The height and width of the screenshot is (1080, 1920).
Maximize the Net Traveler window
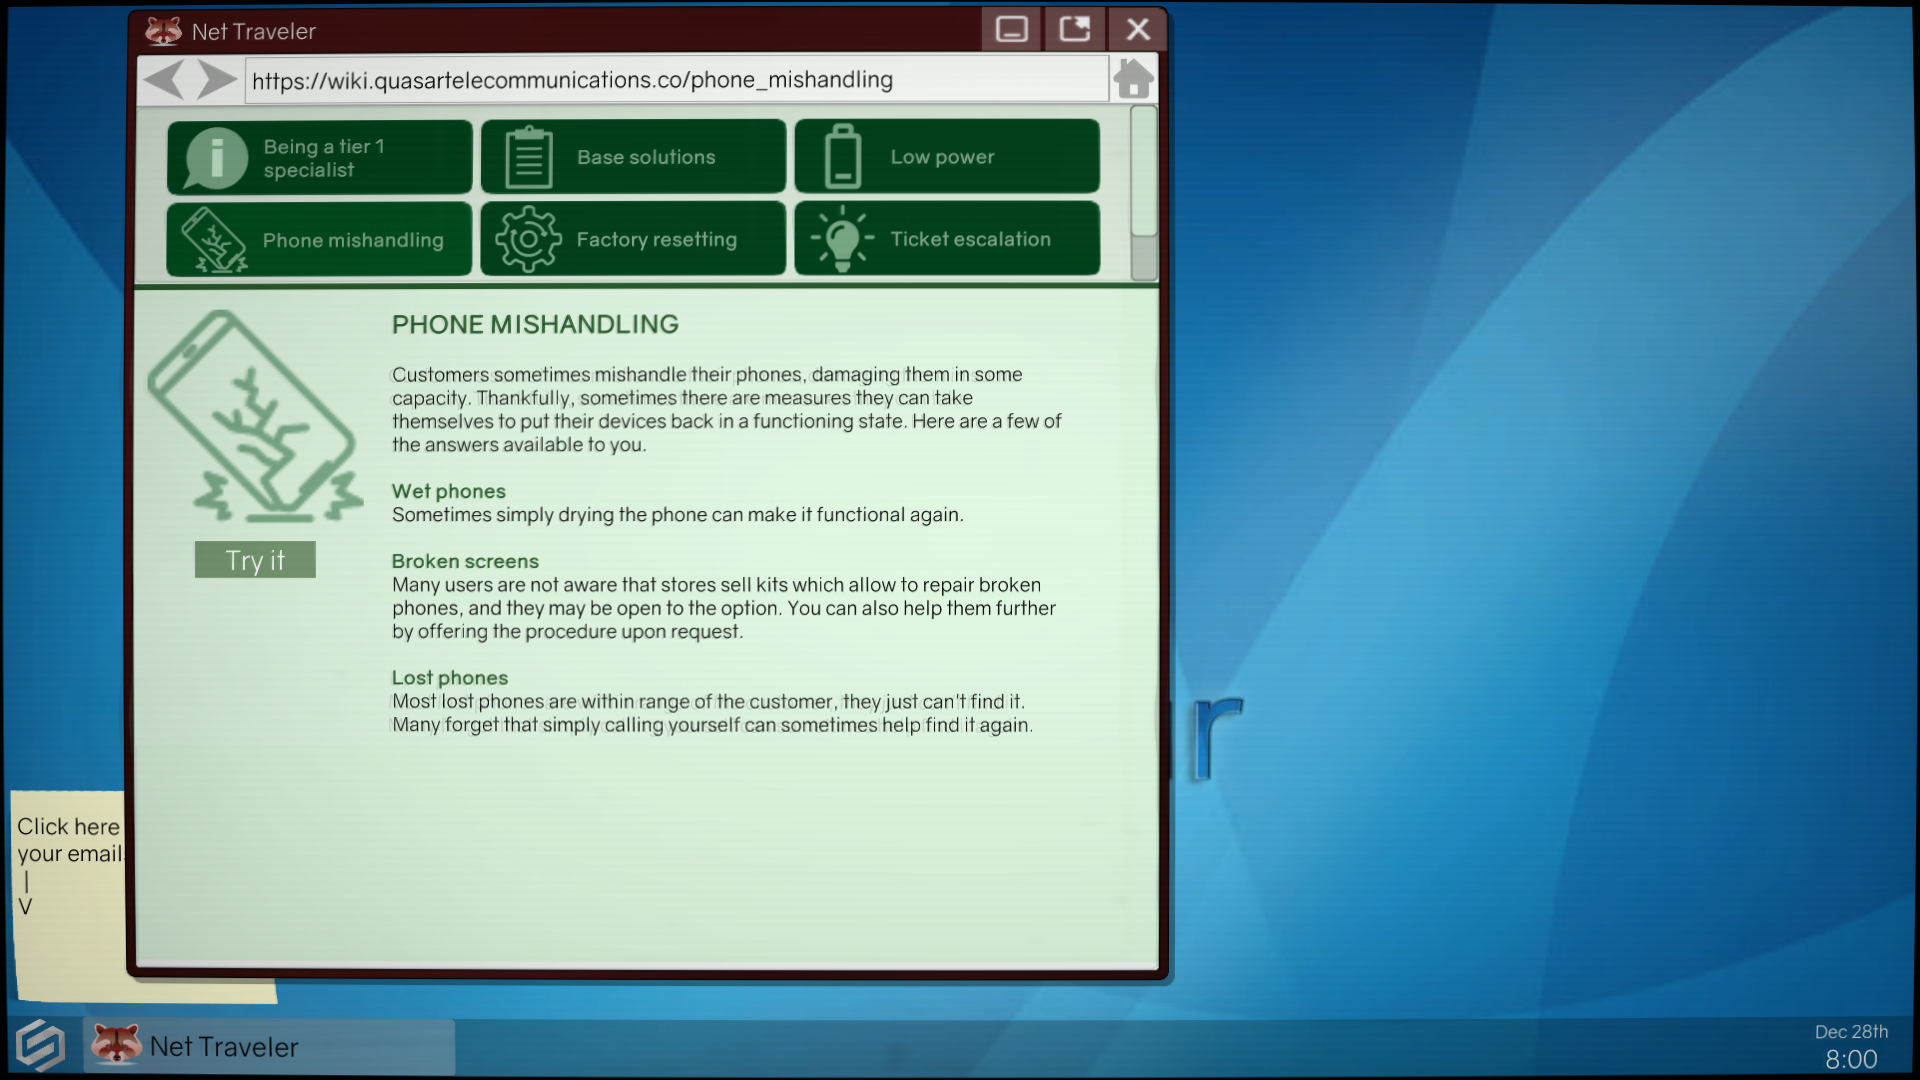click(x=1075, y=29)
